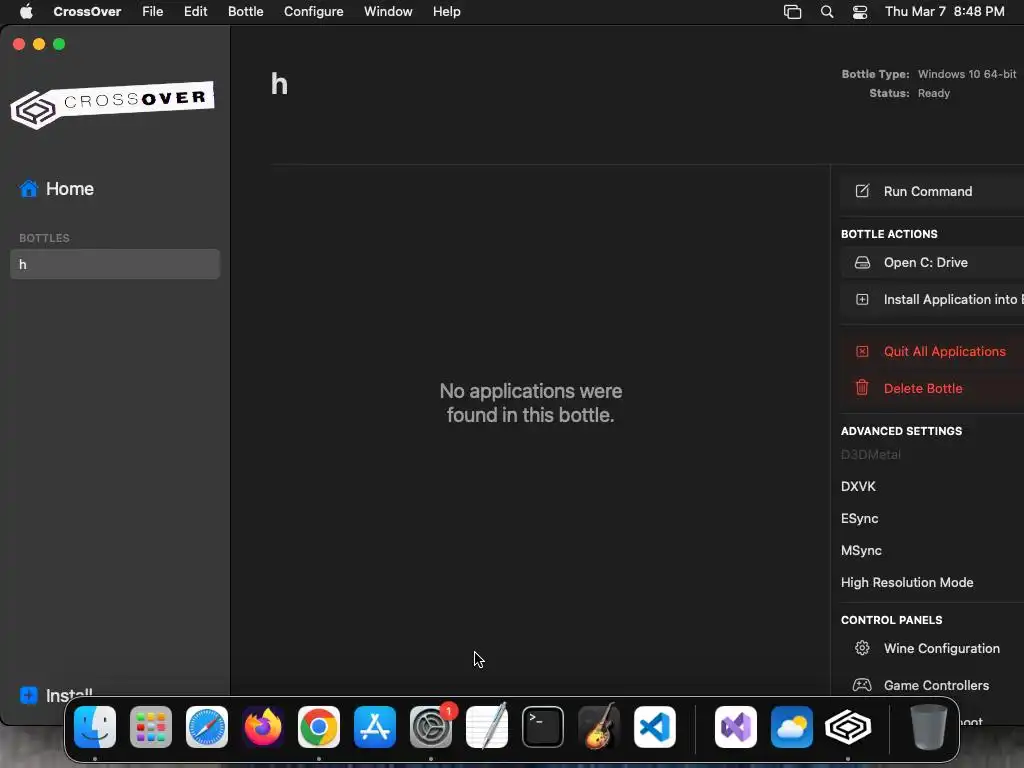The image size is (1024, 768).
Task: Select the ESync advanced setting
Action: 859,519
